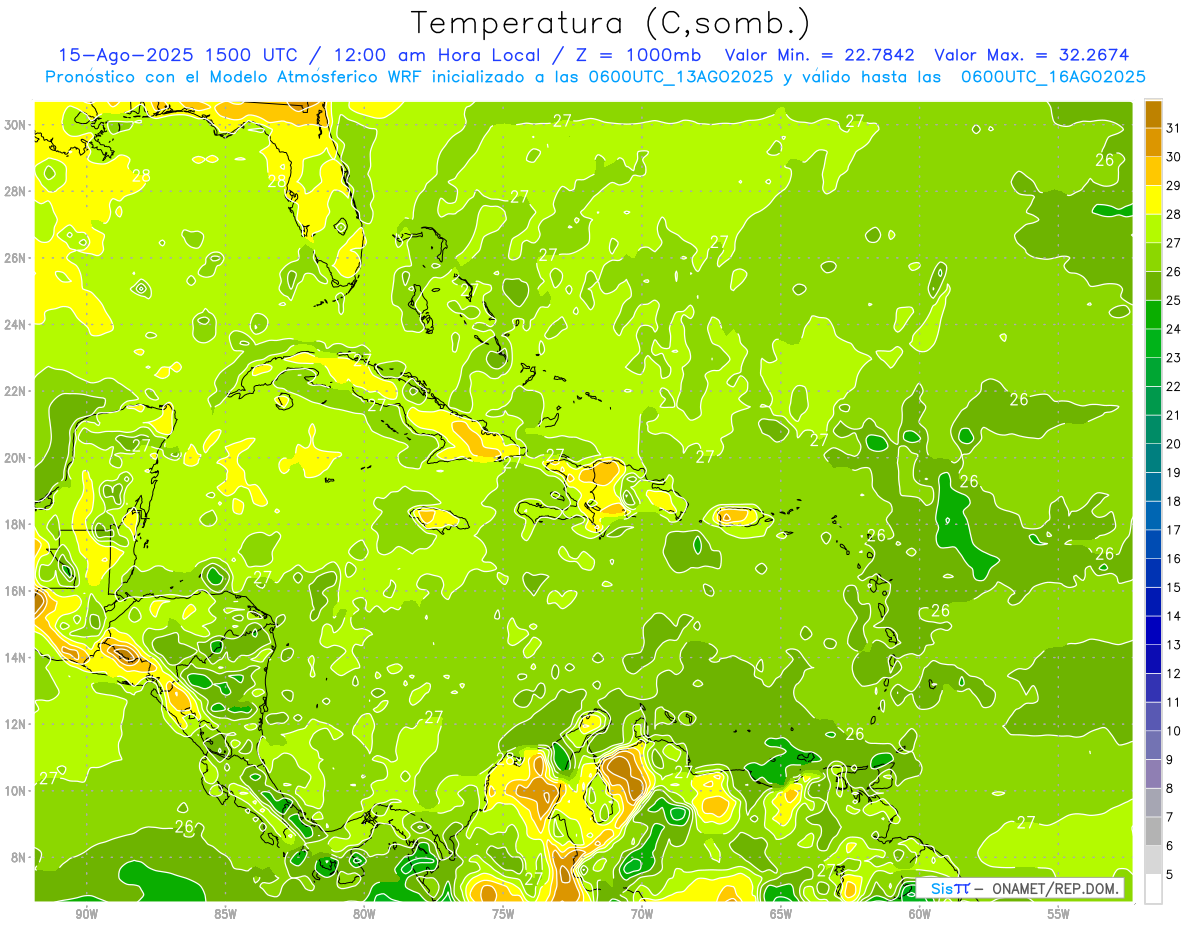Image resolution: width=1200 pixels, height=927 pixels.
Task: Click the color scale label '13'
Action: click(x=1173, y=645)
